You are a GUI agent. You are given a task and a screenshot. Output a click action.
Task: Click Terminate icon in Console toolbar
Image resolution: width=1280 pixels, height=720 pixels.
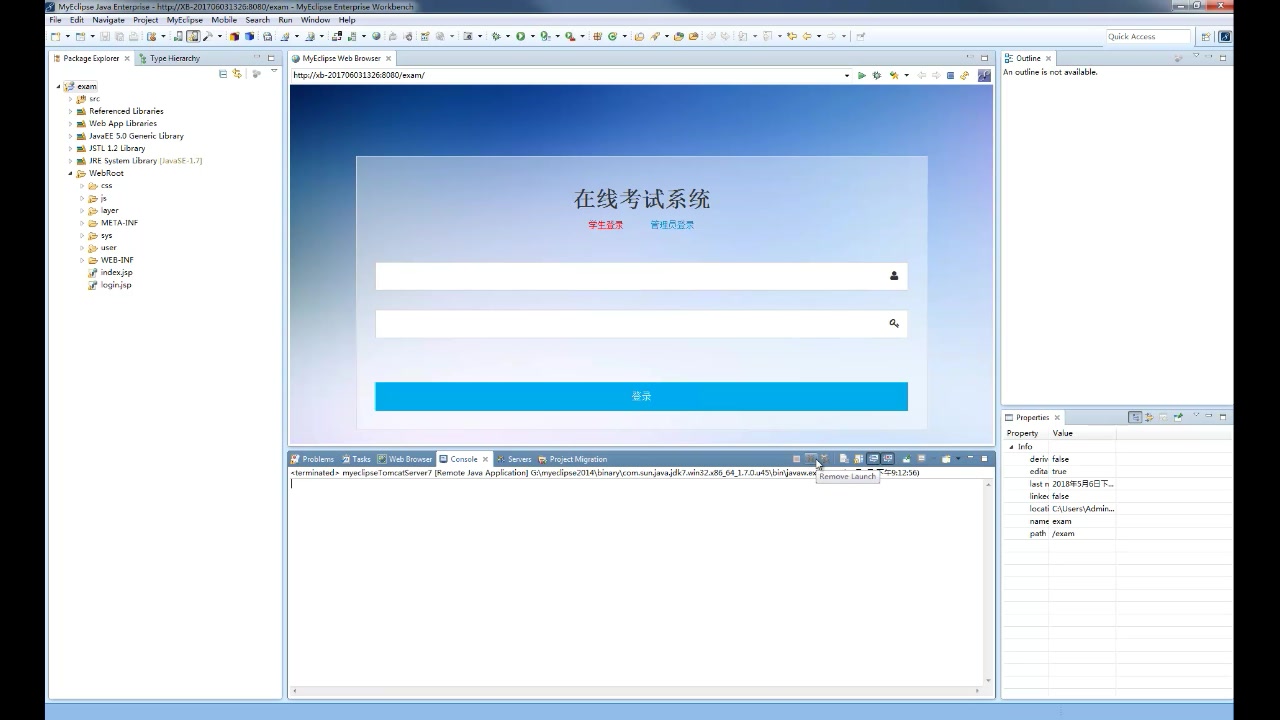(796, 459)
